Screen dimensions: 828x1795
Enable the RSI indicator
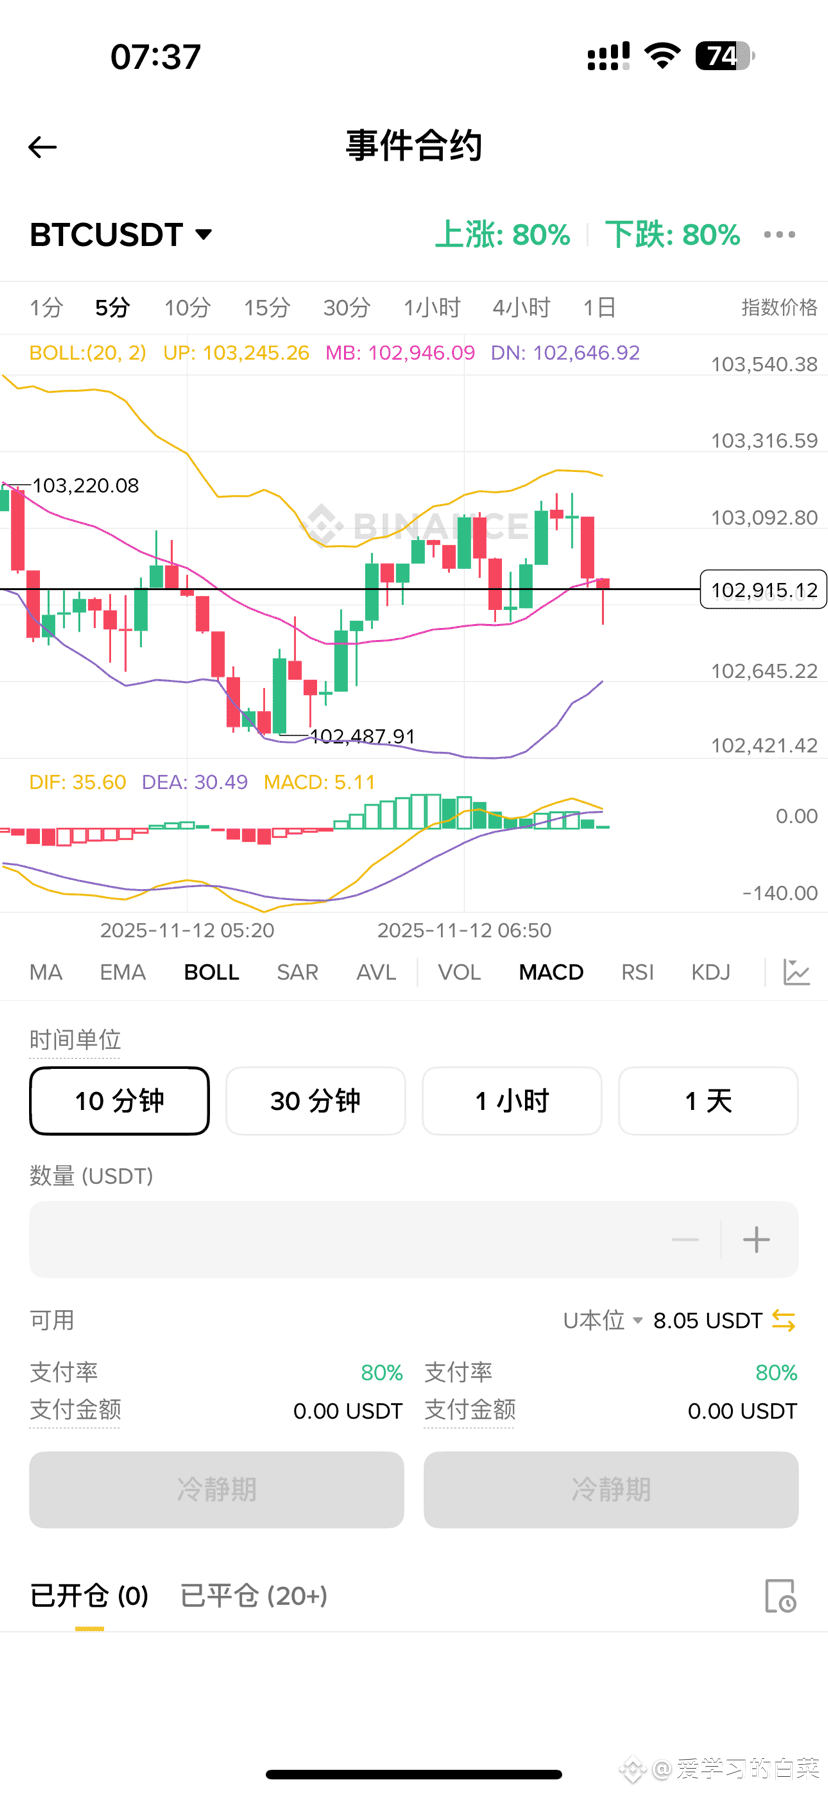pyautogui.click(x=637, y=972)
